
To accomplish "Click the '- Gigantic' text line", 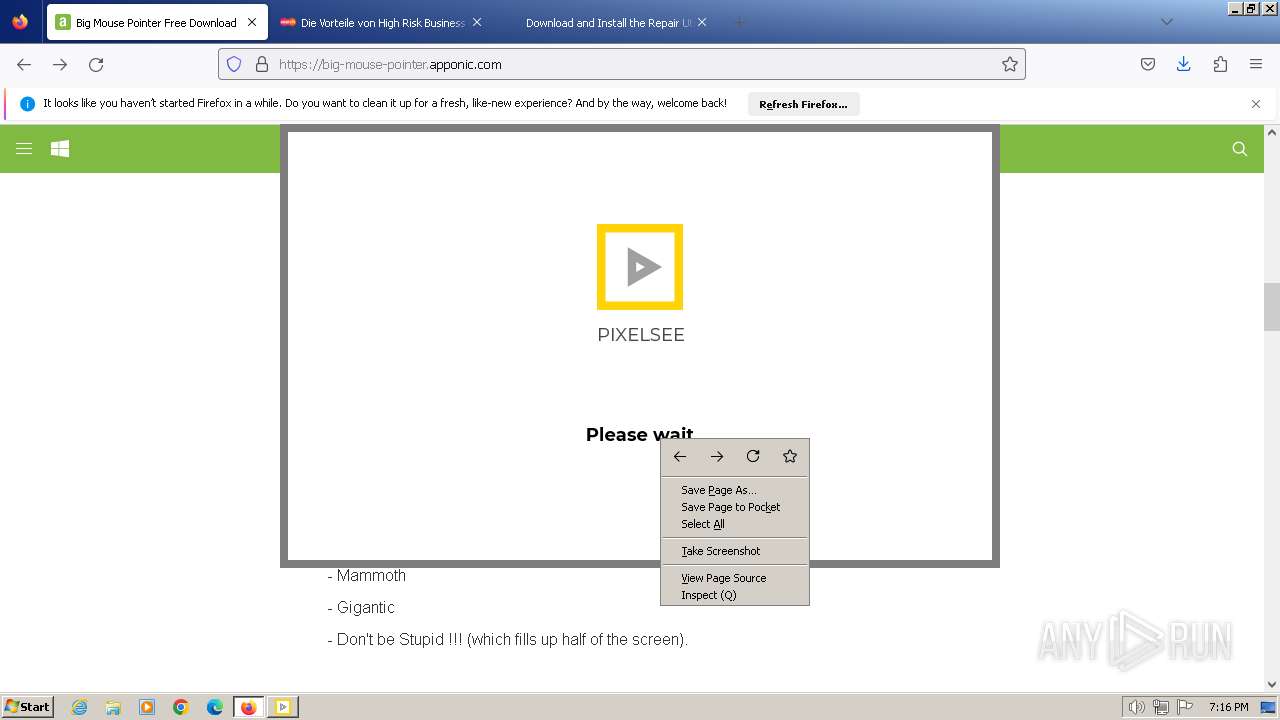I will (361, 607).
